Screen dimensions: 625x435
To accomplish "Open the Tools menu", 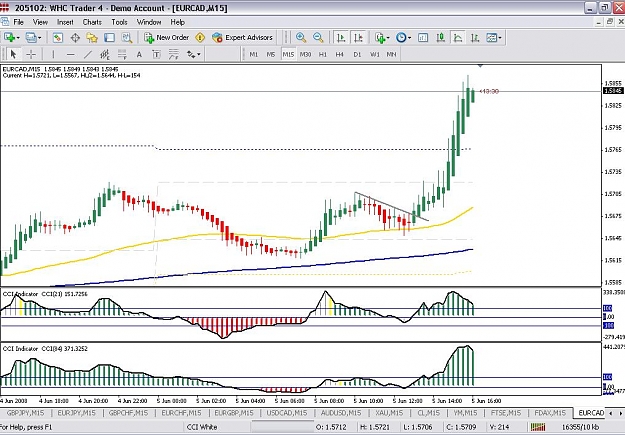I will pos(119,22).
